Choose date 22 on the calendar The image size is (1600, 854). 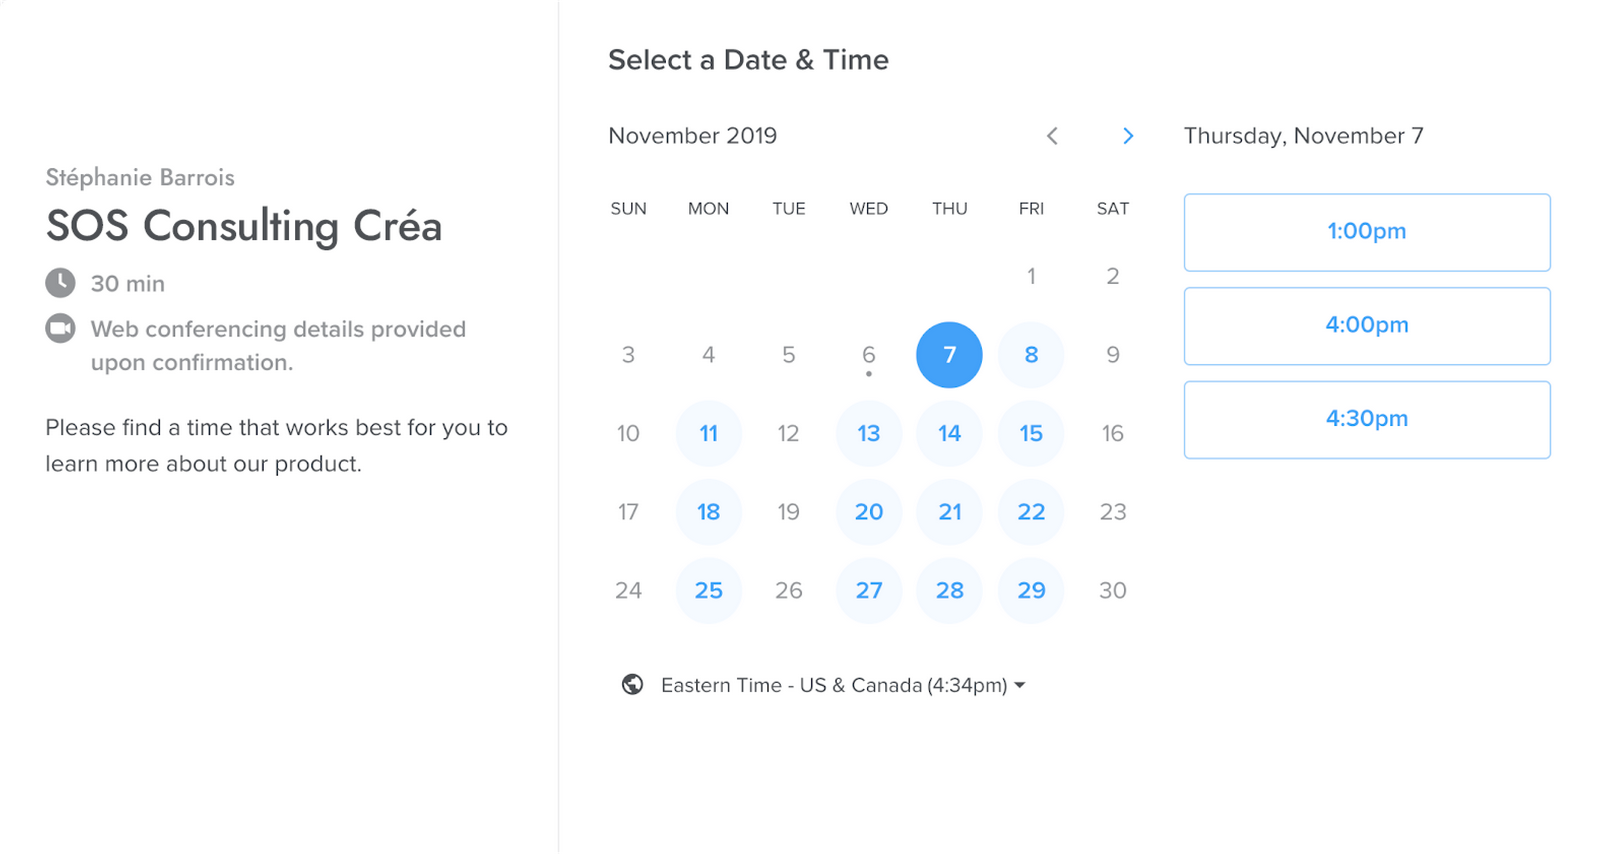tap(1031, 512)
